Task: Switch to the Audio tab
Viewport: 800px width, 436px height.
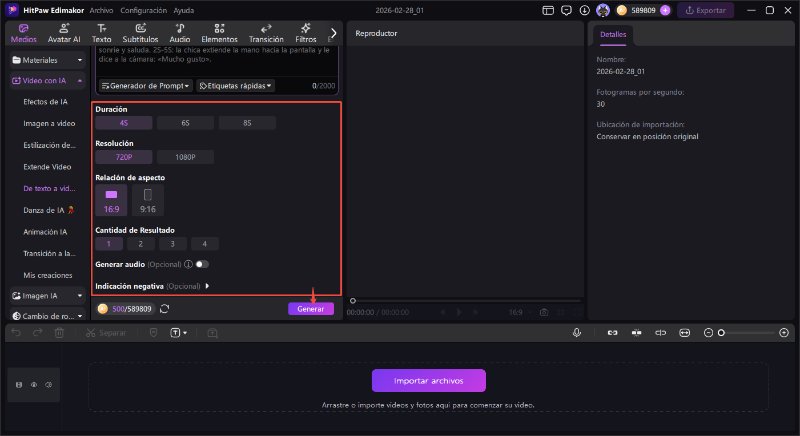Action: [x=180, y=33]
